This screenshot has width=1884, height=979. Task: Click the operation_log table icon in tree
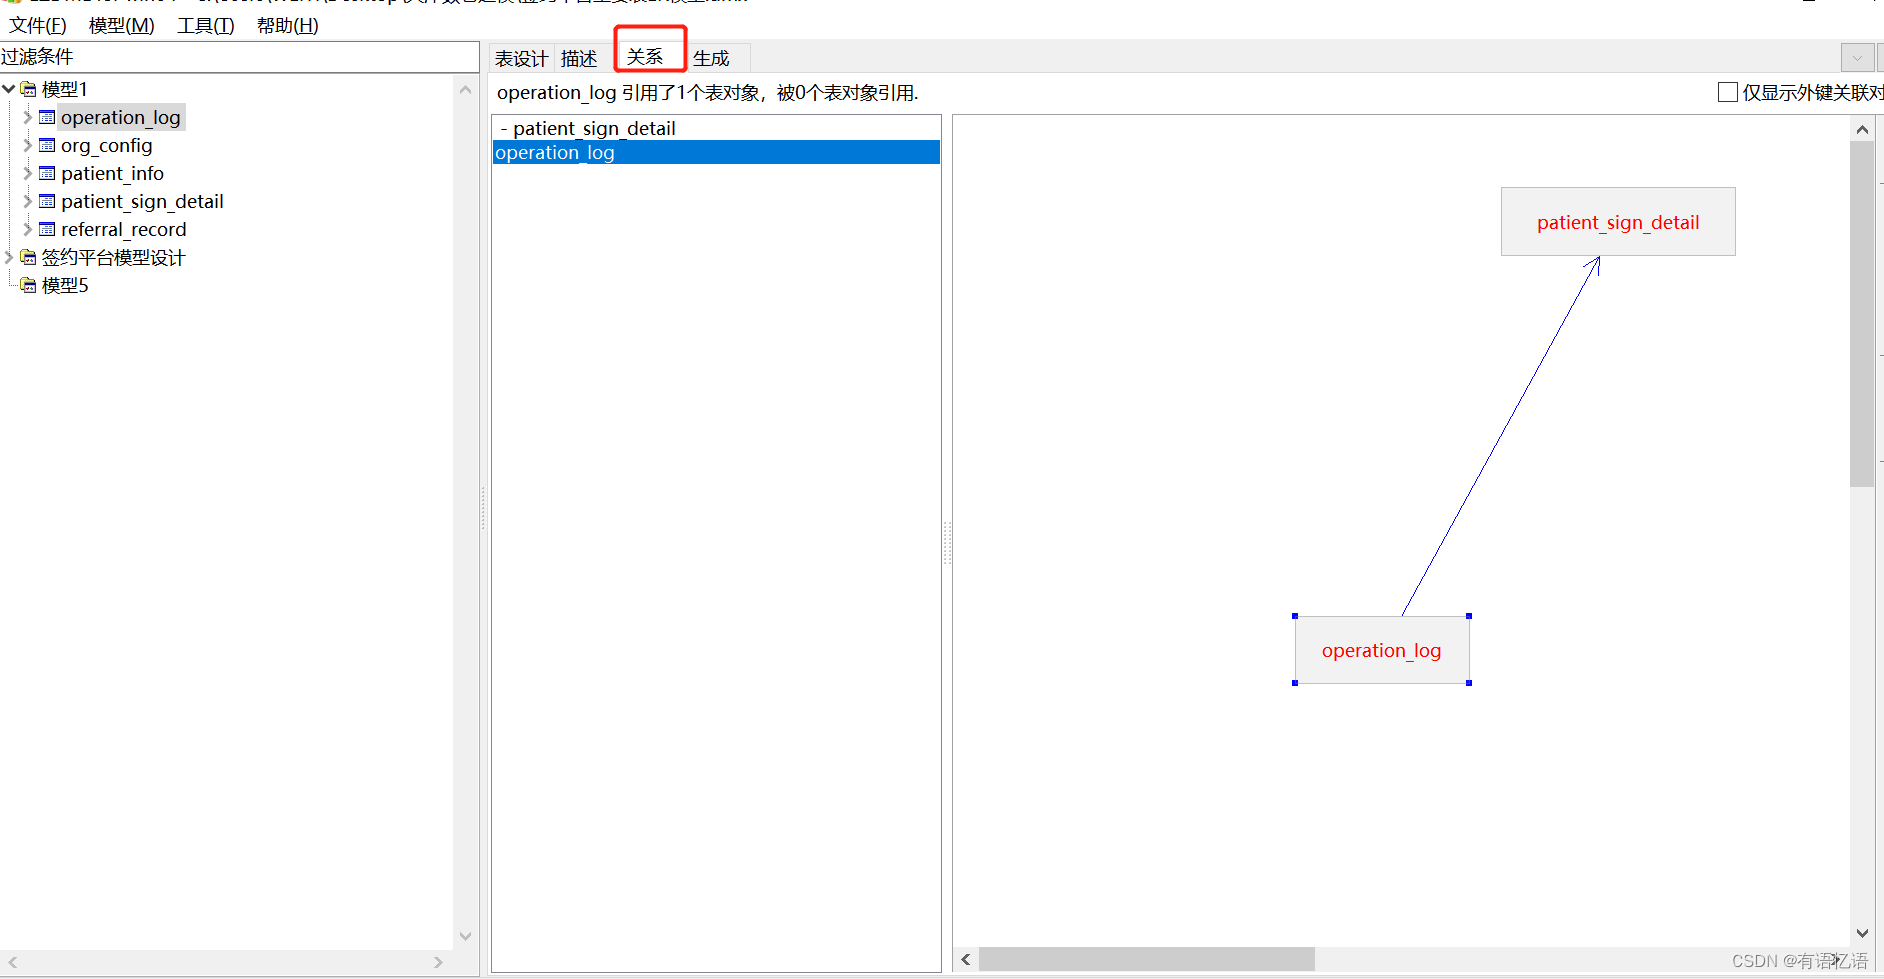click(47, 117)
